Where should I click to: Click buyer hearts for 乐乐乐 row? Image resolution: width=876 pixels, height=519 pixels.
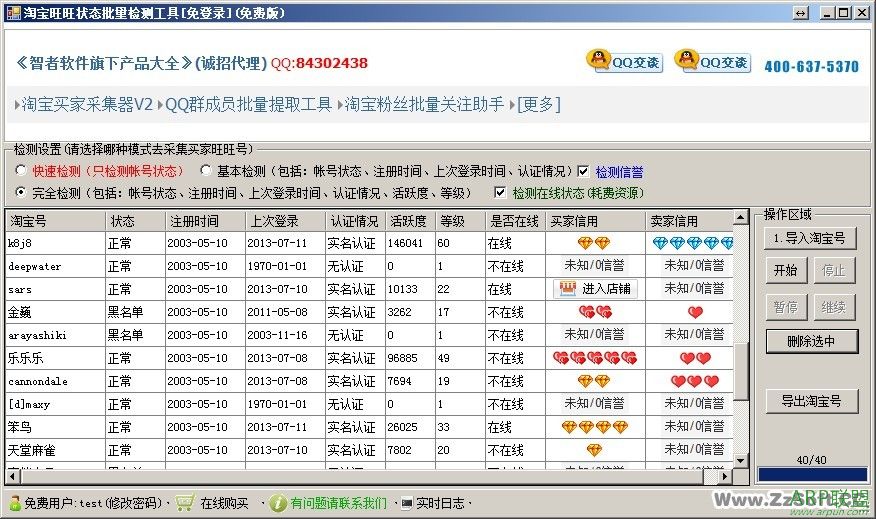(595, 358)
